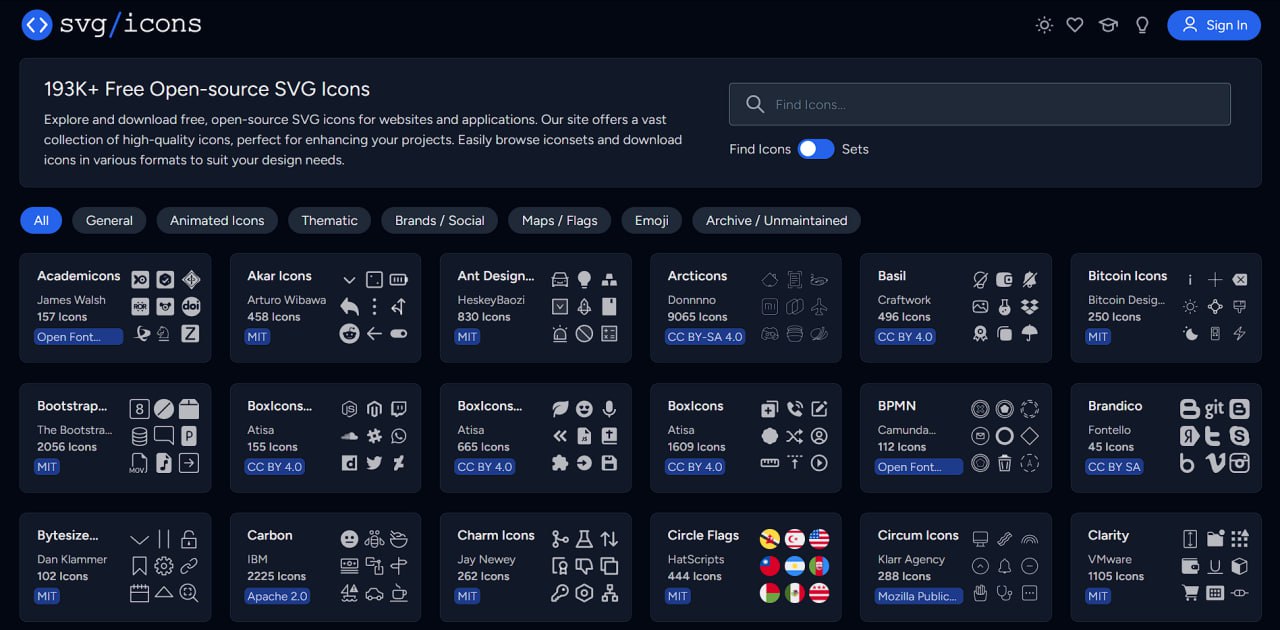Choose the Twitter bird in the 155-icon BoxIcons card
The image size is (1280, 630).
click(374, 463)
